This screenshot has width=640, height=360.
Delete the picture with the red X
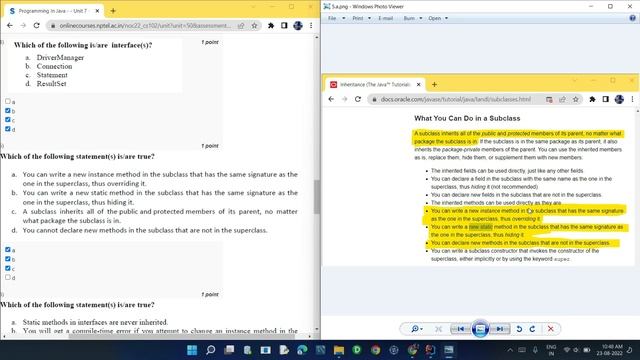tap(551, 329)
